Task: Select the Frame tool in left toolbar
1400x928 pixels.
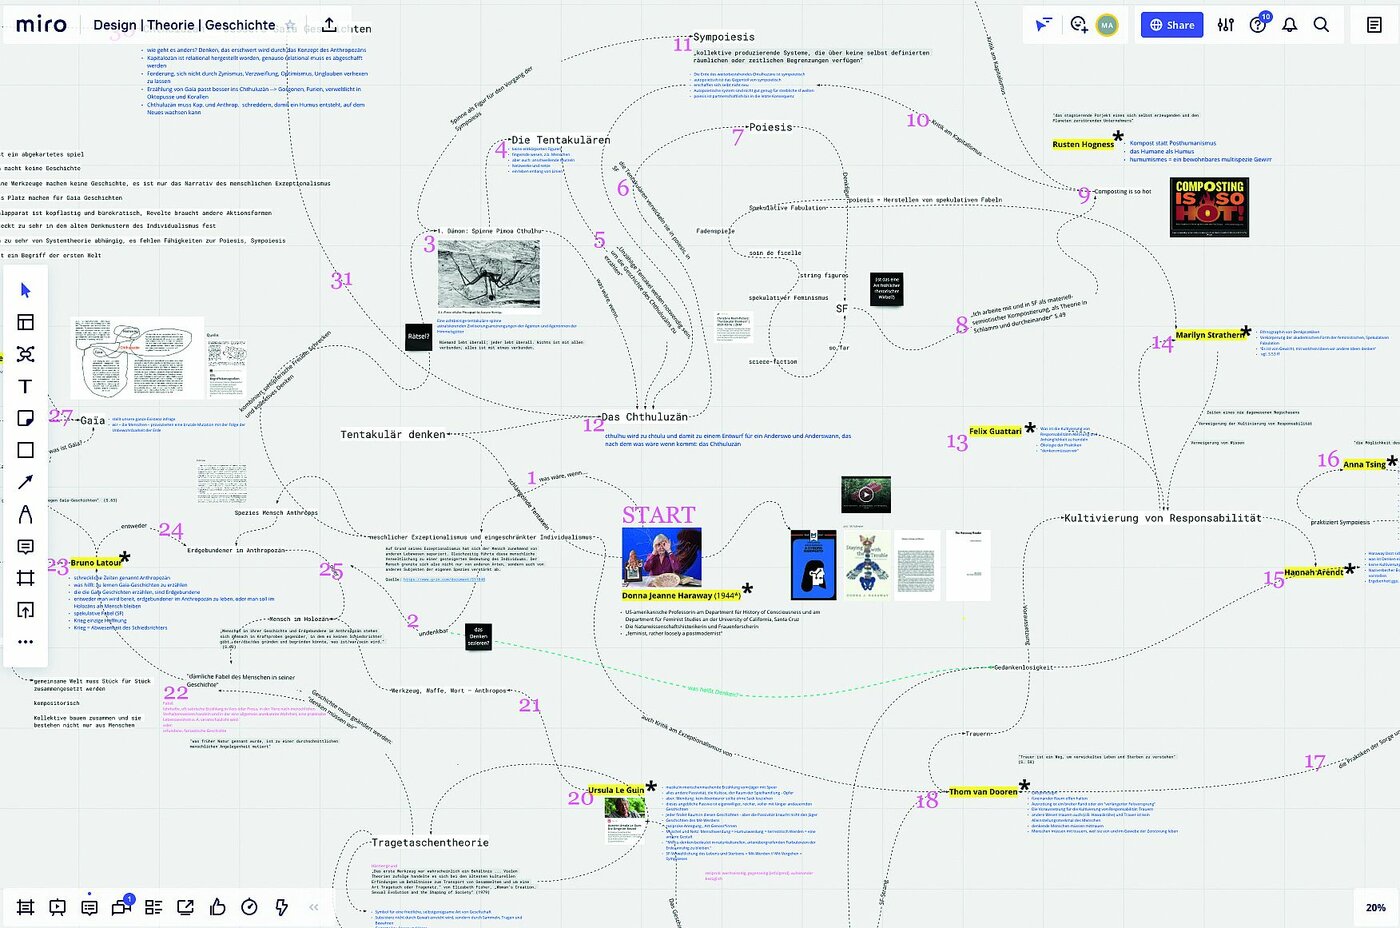Action: (26, 578)
